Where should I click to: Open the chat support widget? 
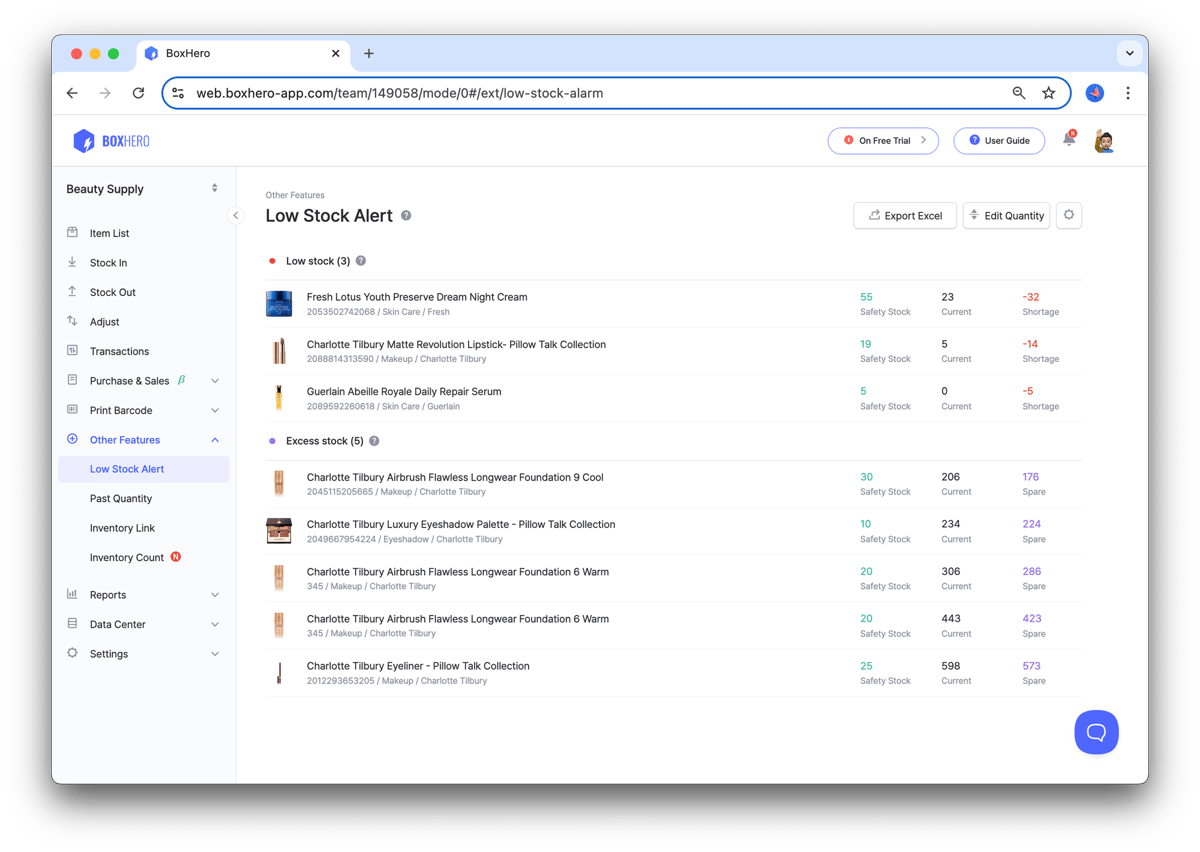1096,732
